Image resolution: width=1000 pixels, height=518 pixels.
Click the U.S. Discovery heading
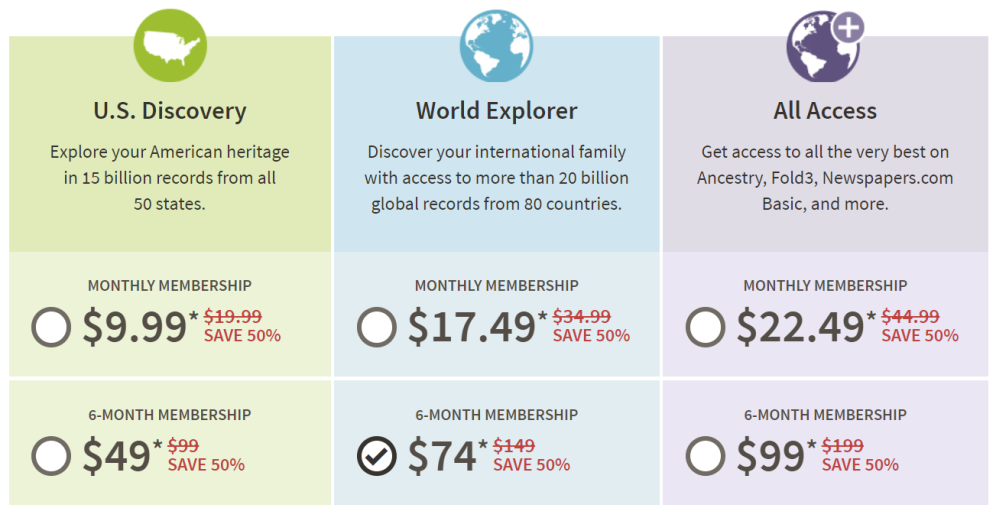170,111
